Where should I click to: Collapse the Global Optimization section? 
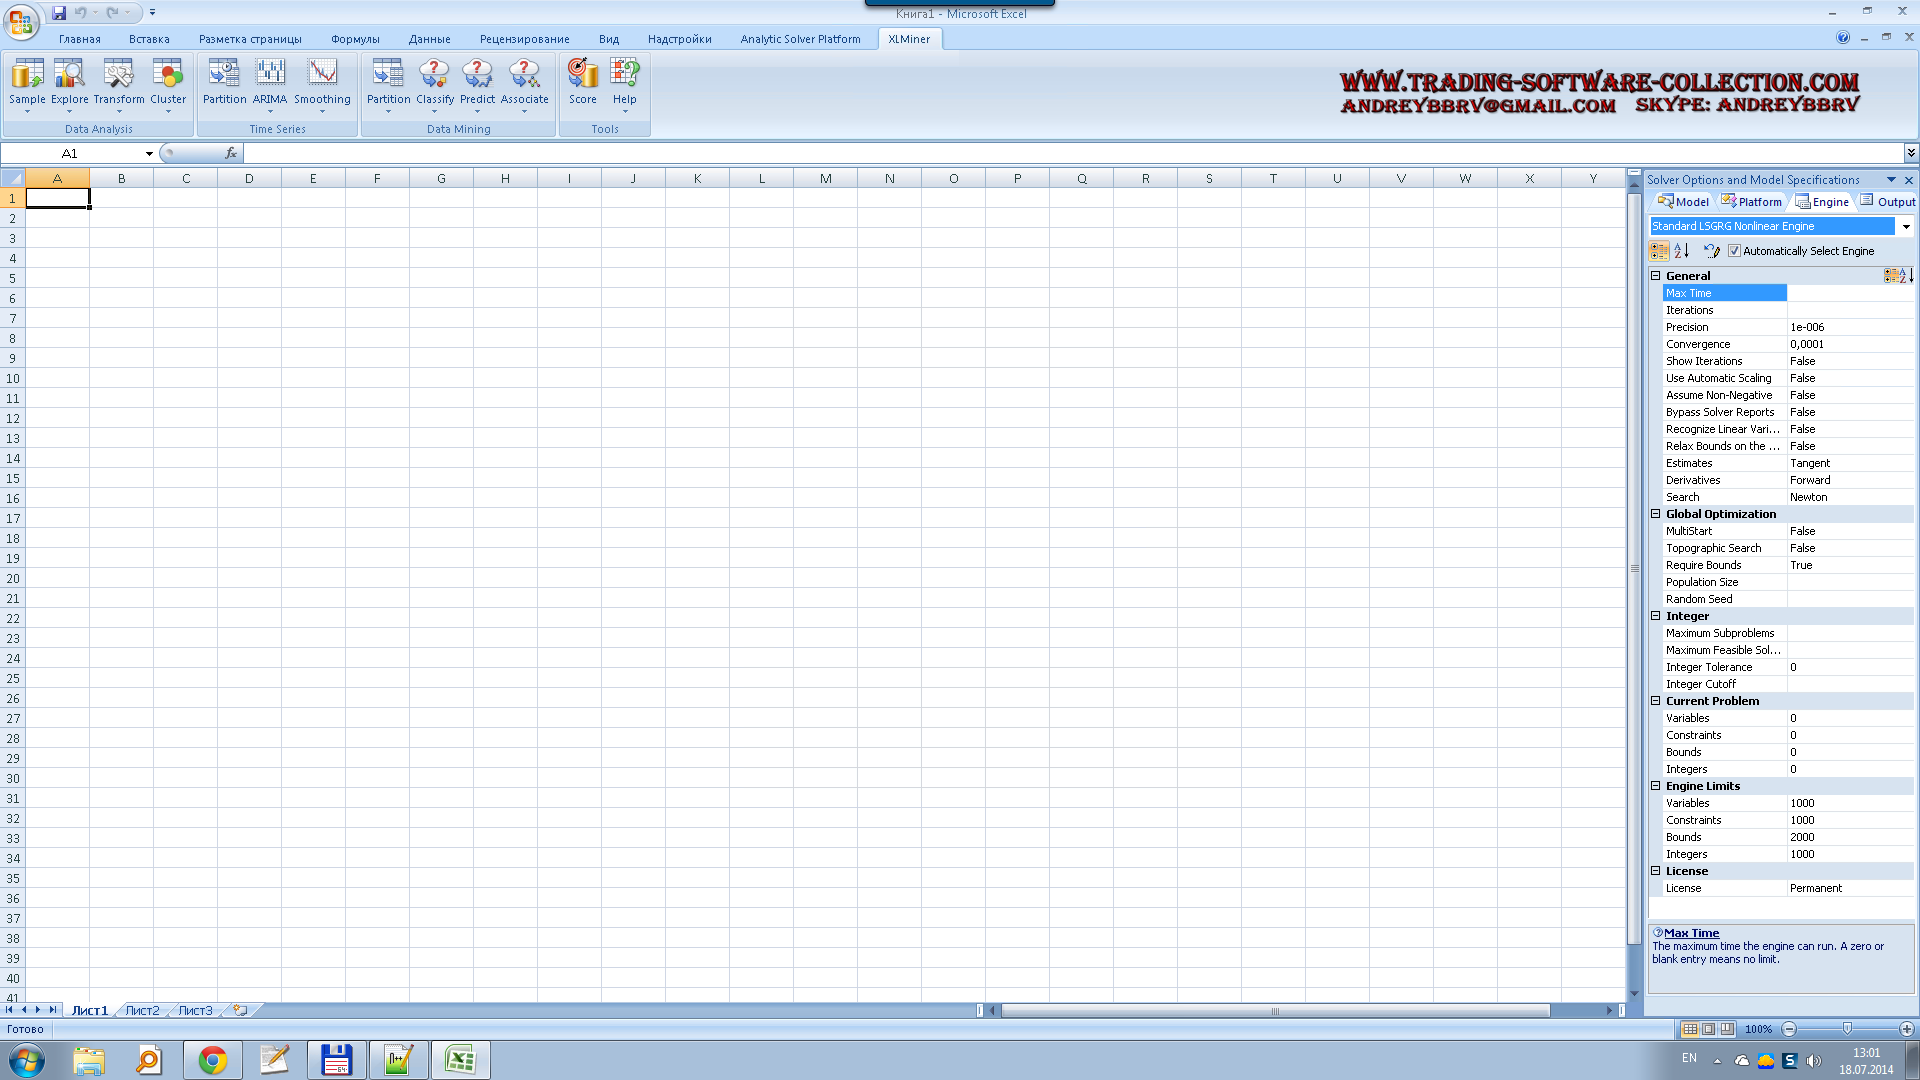click(1655, 514)
